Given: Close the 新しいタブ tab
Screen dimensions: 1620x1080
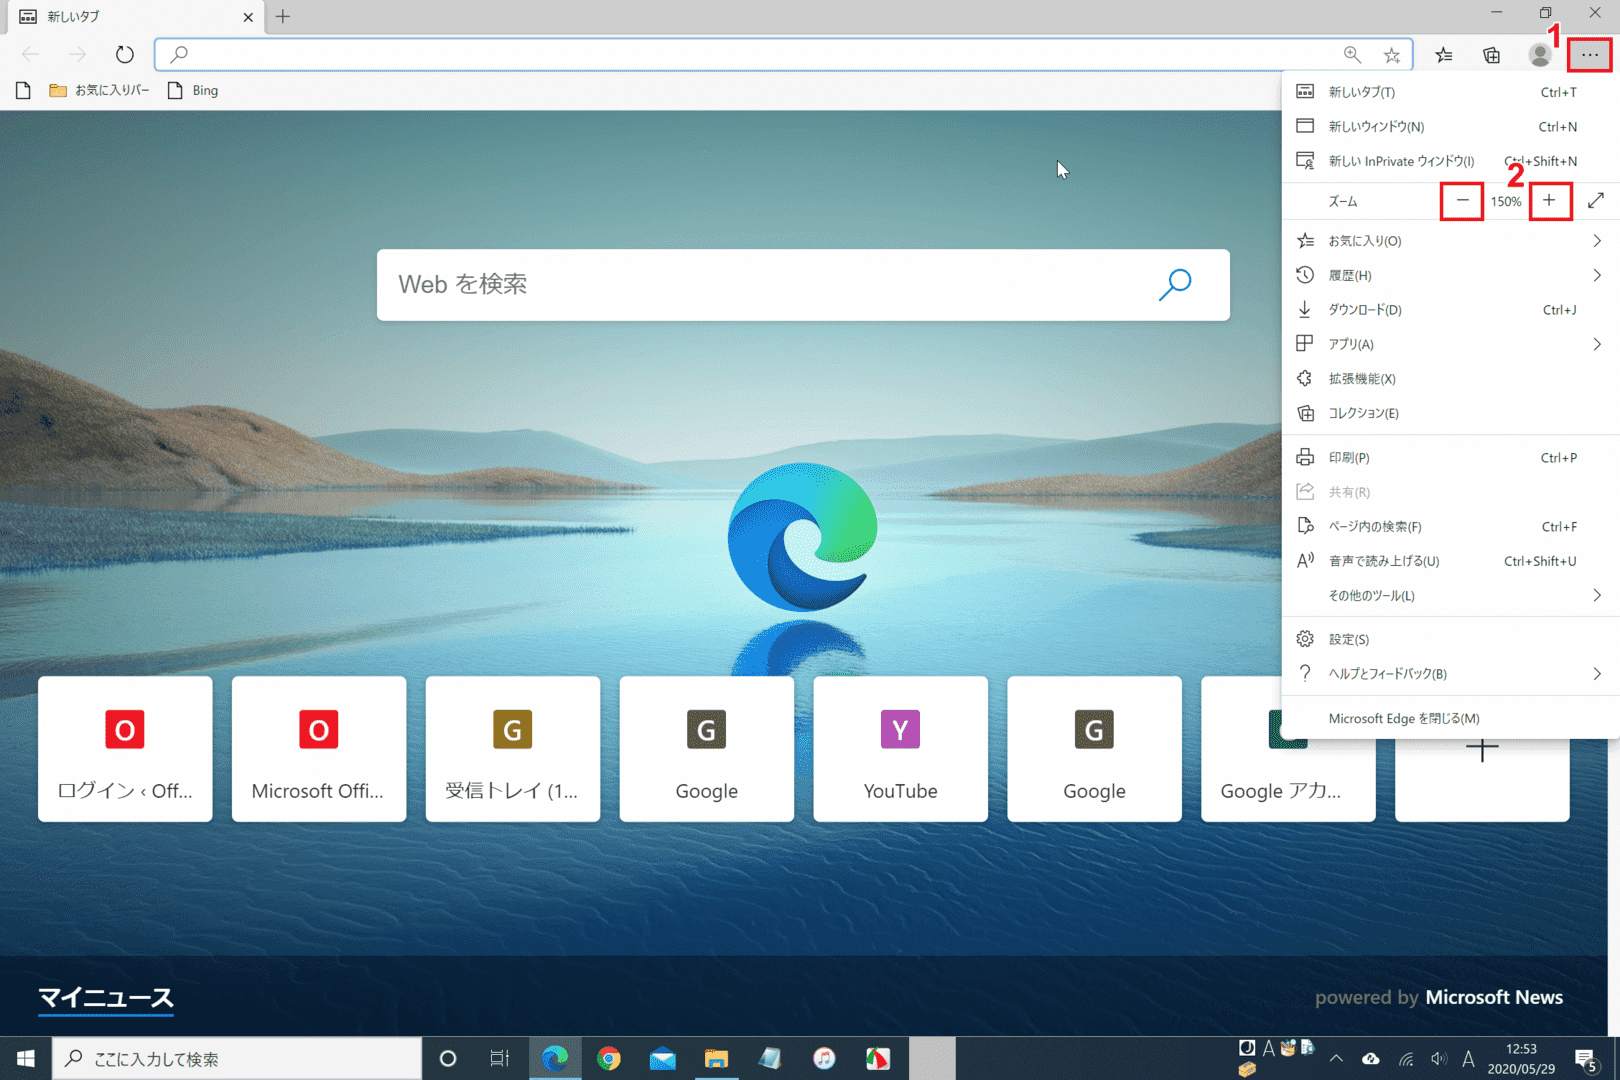Looking at the screenshot, I should pyautogui.click(x=248, y=17).
